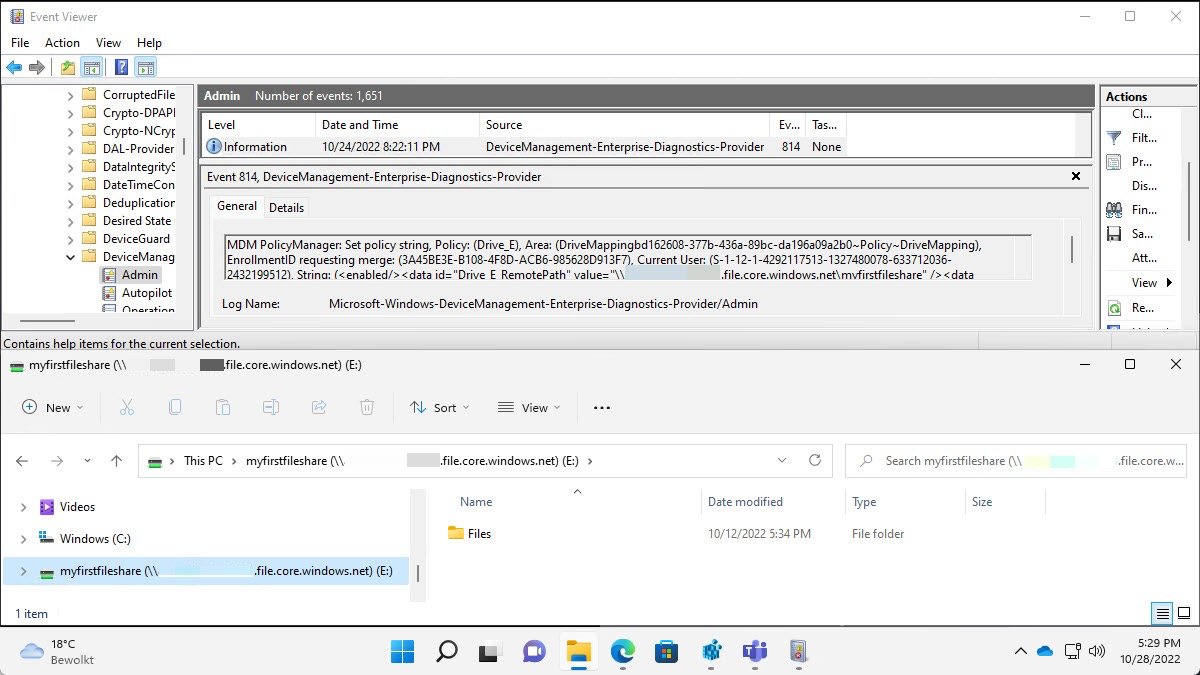This screenshot has width=1200, height=675.
Task: Open the File menu in Event Viewer
Action: [x=20, y=43]
